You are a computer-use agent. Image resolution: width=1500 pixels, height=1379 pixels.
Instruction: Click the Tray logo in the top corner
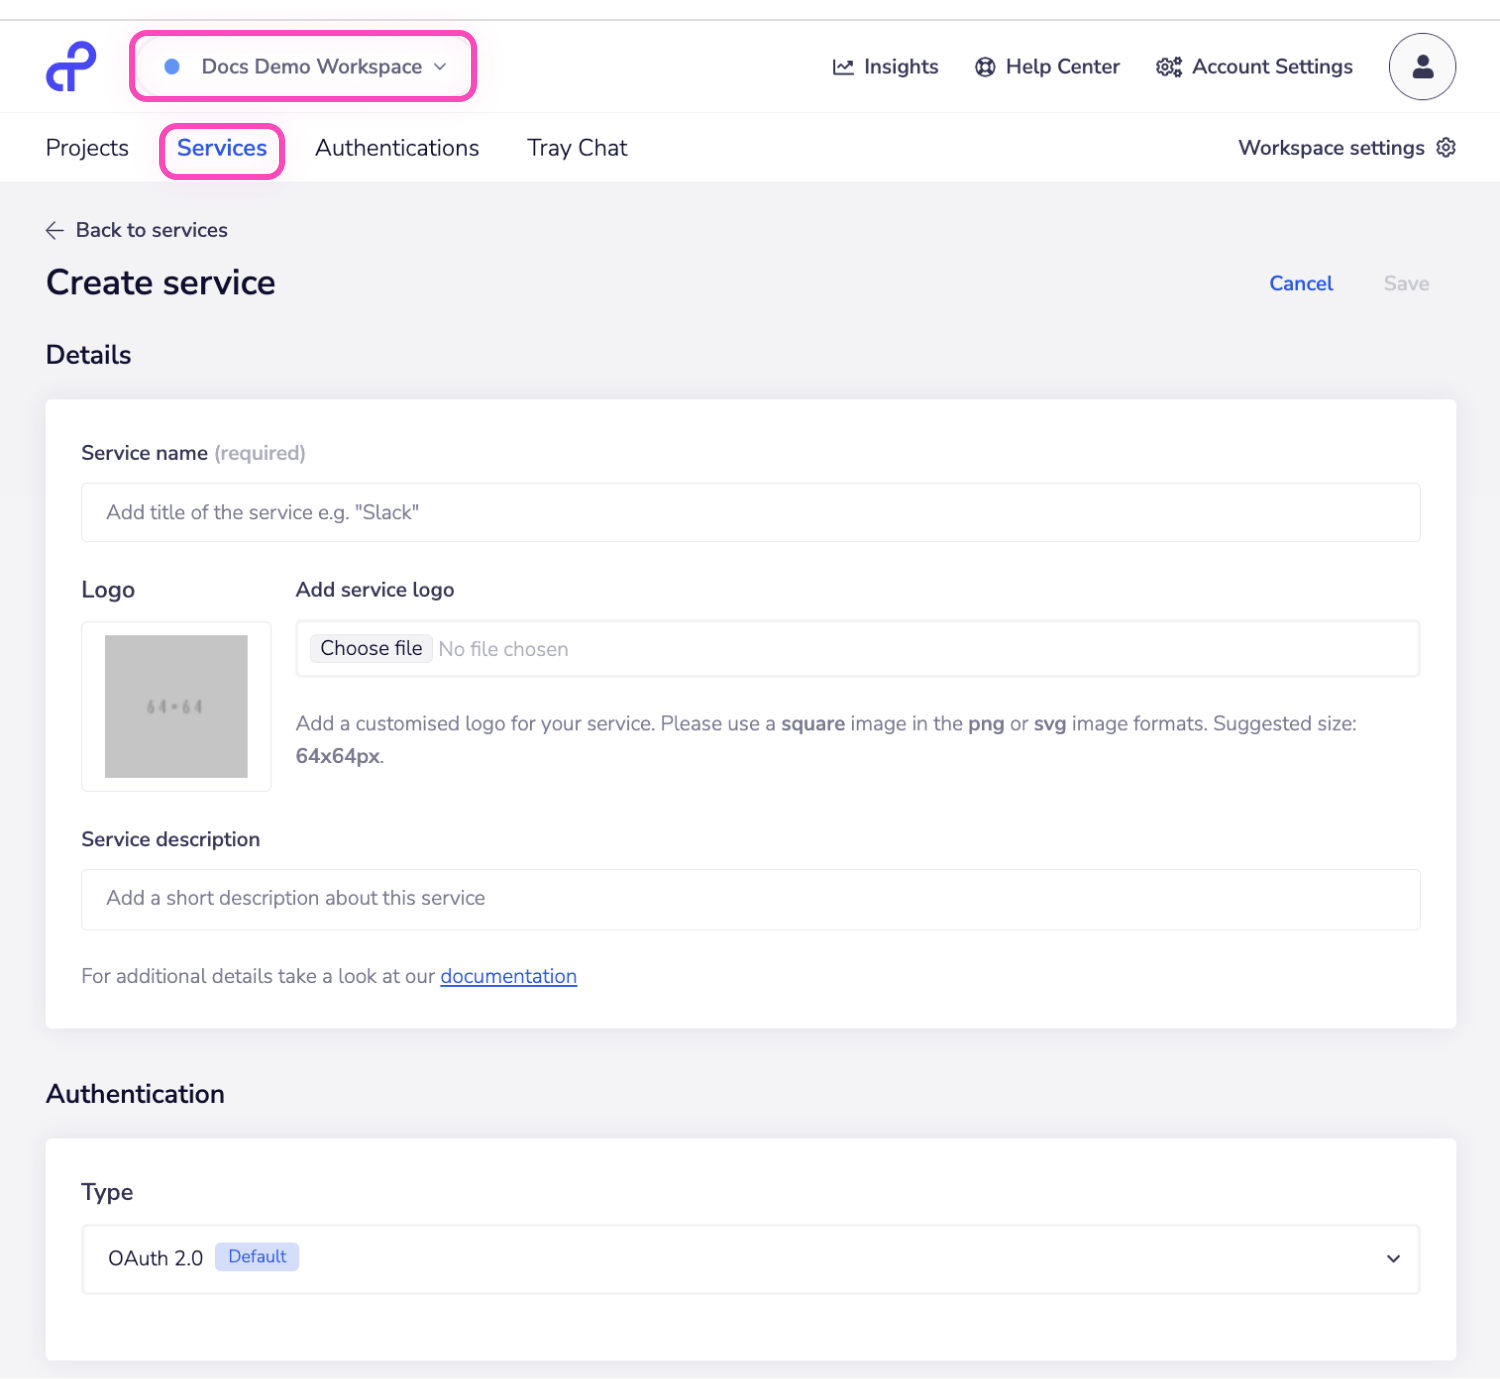[x=69, y=66]
